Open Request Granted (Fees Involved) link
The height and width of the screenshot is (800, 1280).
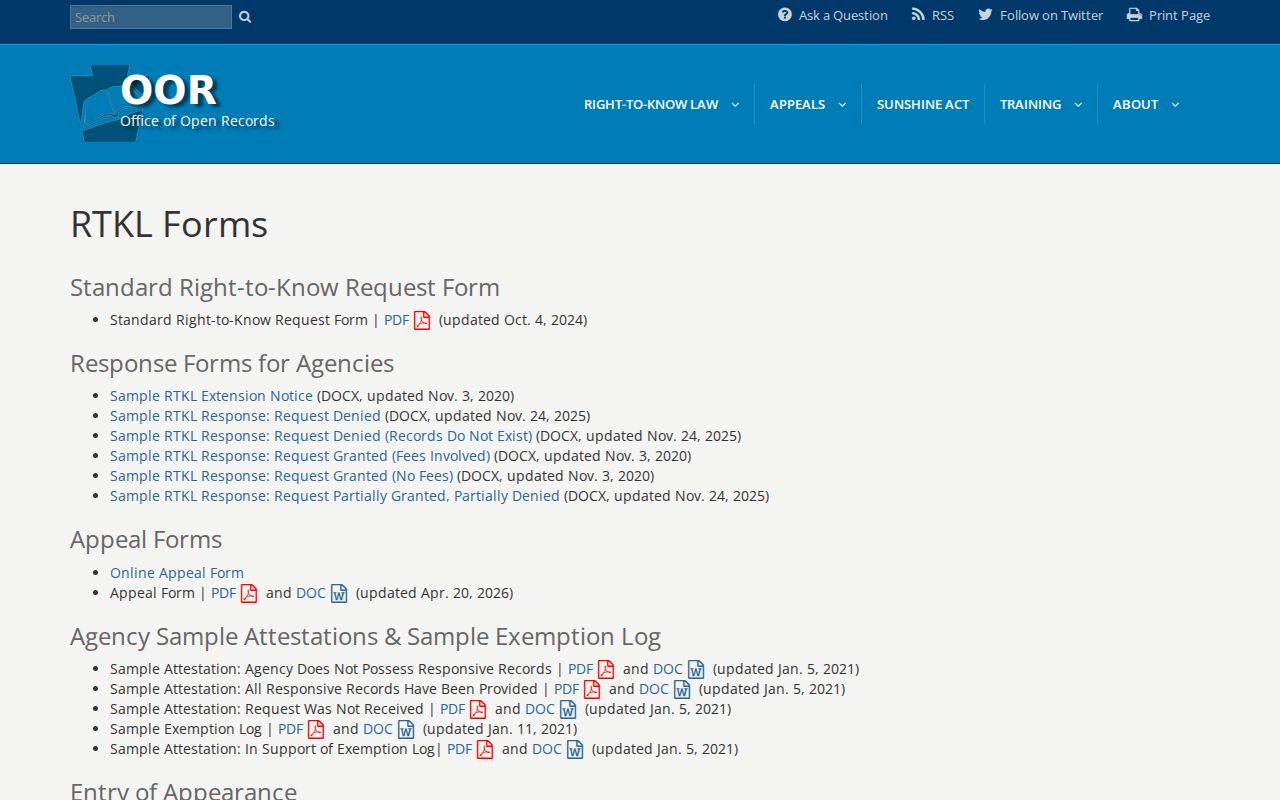300,456
